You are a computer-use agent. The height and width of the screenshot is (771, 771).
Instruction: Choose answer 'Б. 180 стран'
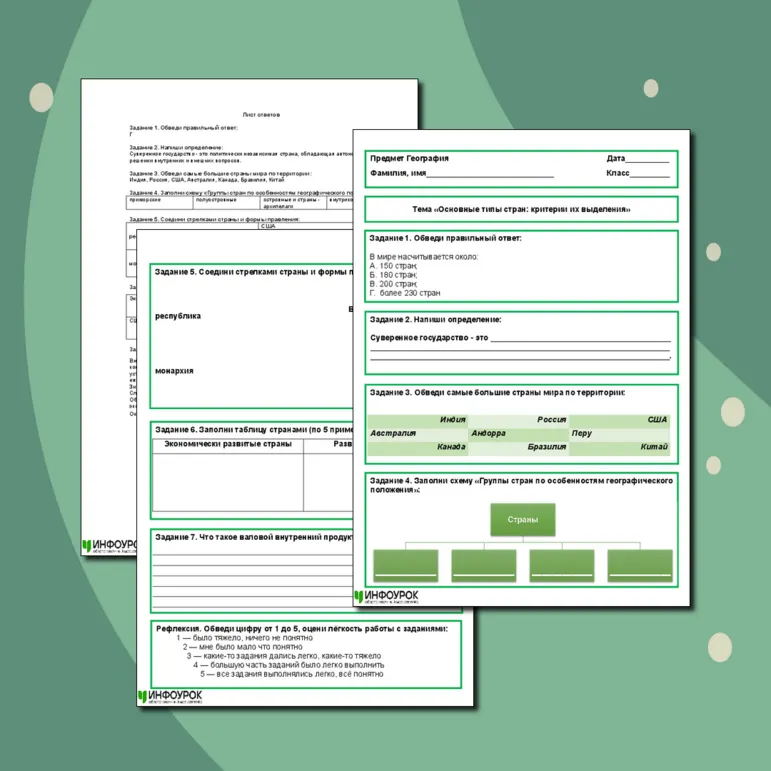(393, 275)
